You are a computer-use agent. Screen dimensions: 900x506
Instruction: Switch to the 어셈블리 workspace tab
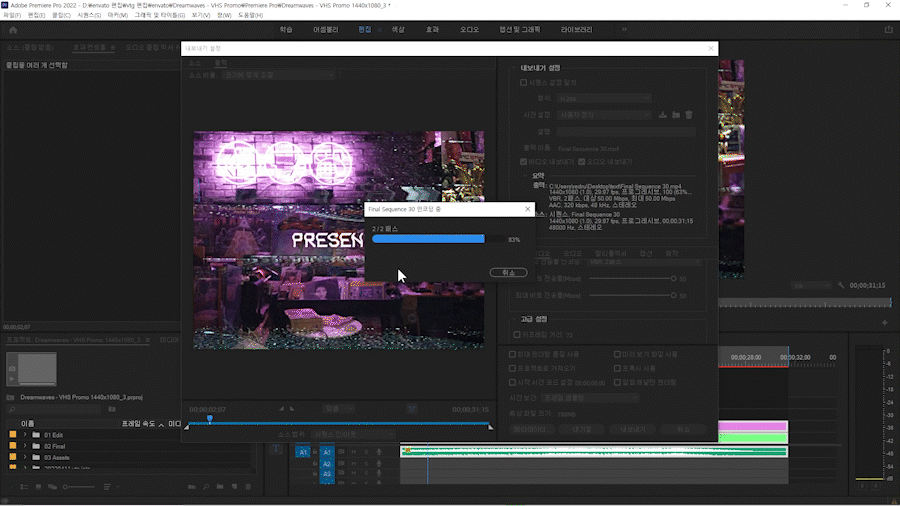(x=325, y=29)
